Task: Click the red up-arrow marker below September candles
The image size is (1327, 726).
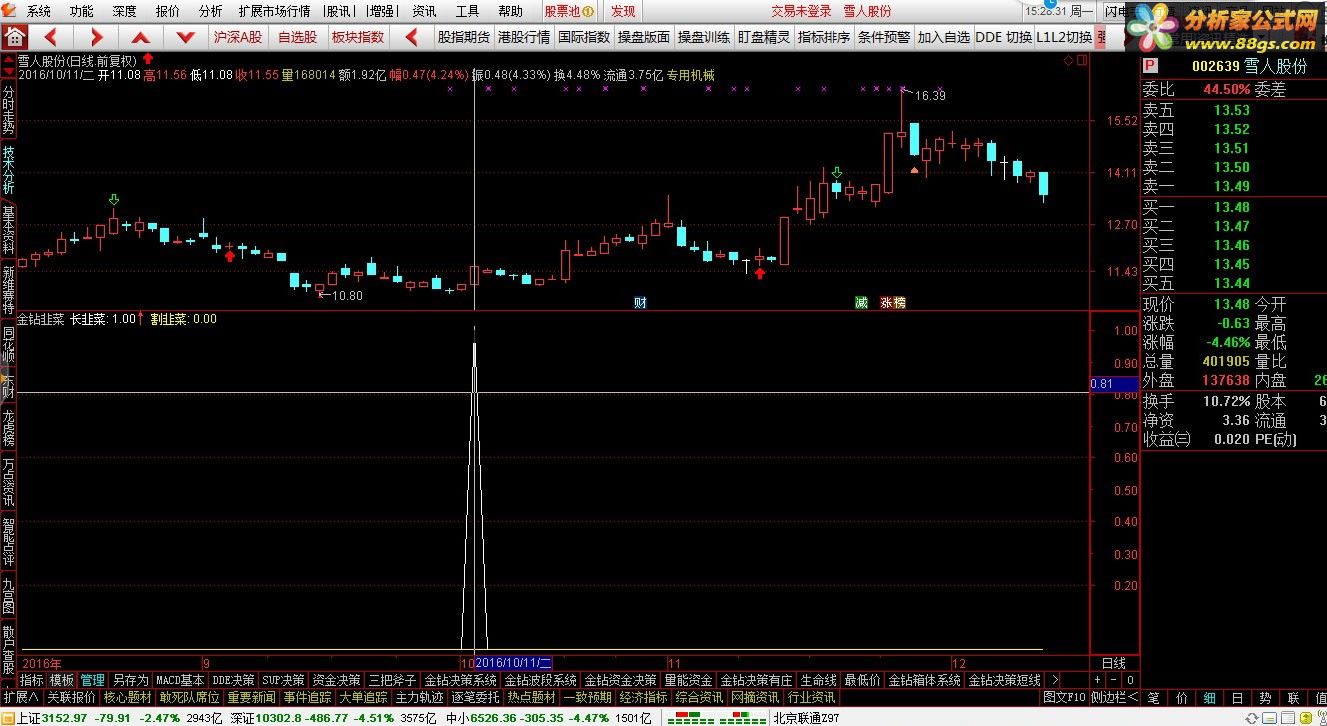Action: click(x=230, y=255)
